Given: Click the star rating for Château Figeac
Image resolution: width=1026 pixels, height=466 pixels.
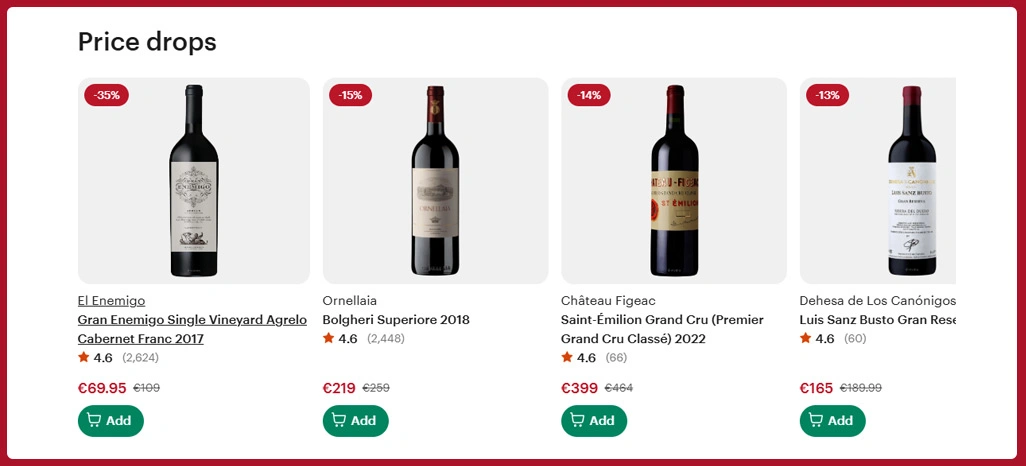Looking at the screenshot, I should click(x=579, y=358).
